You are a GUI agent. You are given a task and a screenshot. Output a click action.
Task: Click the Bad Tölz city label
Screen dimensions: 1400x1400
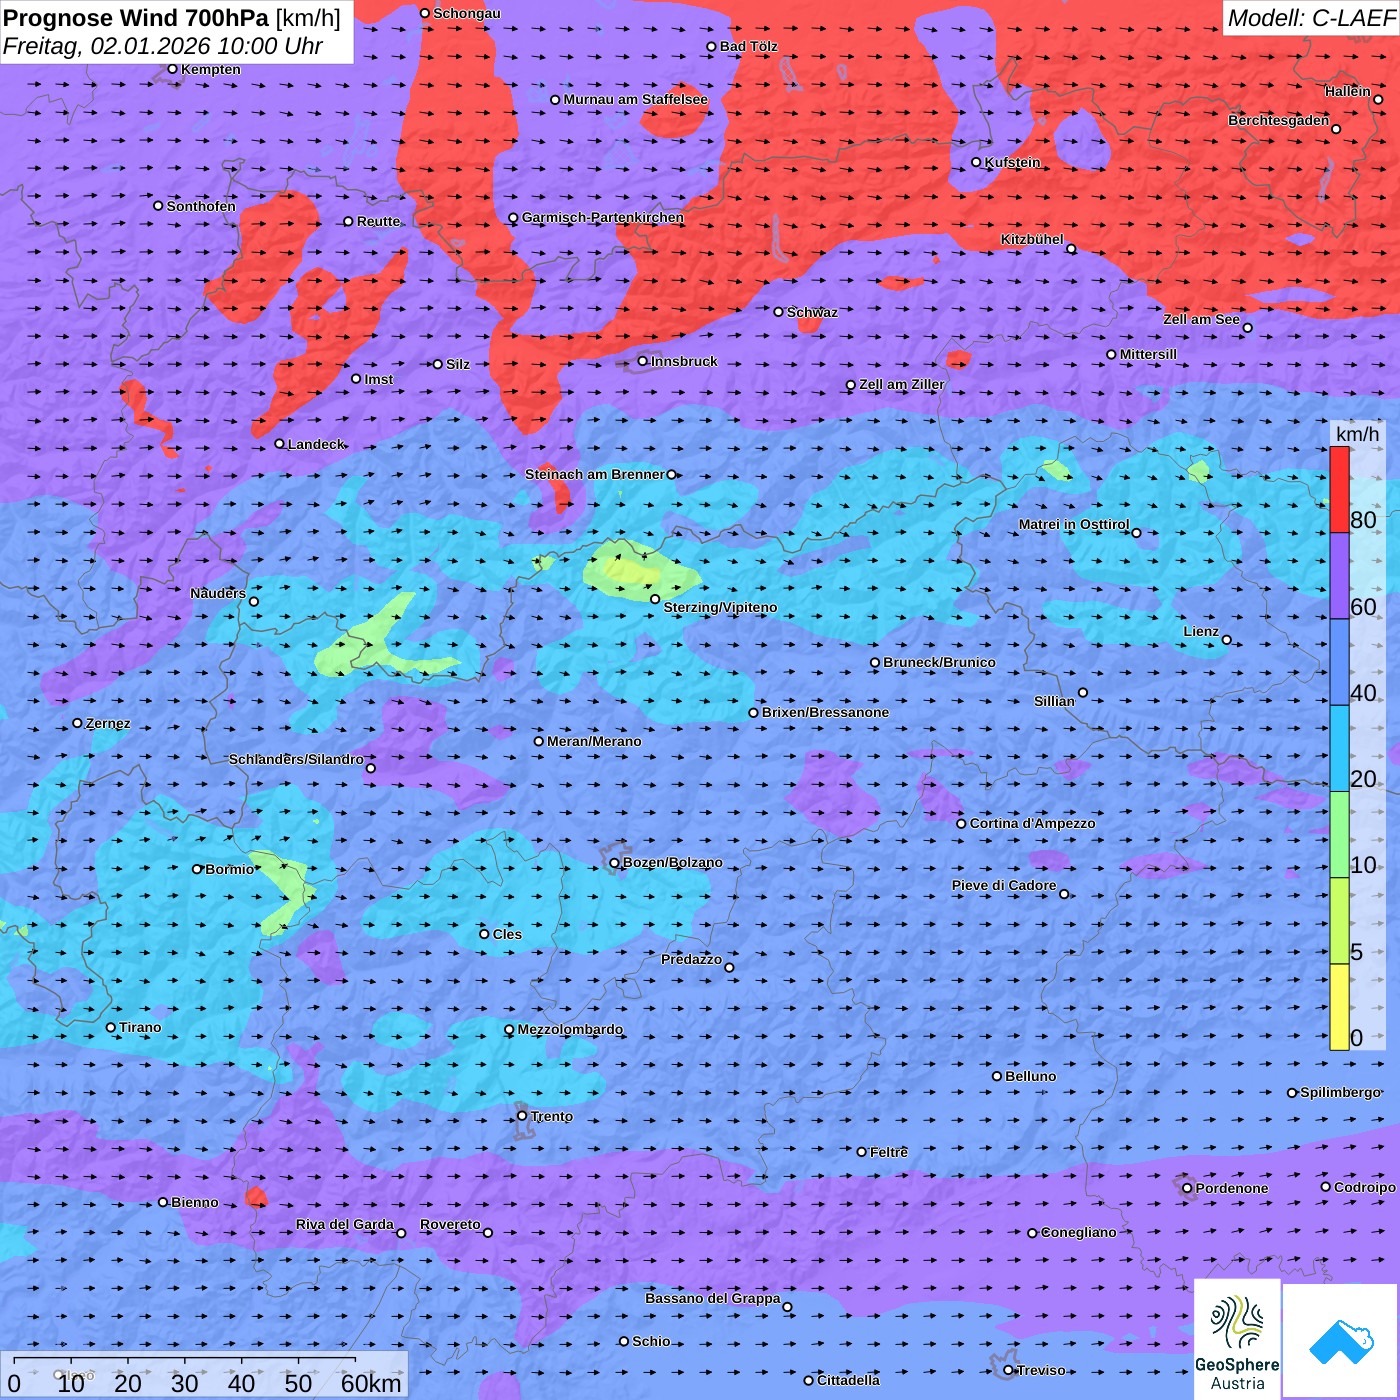point(749,46)
